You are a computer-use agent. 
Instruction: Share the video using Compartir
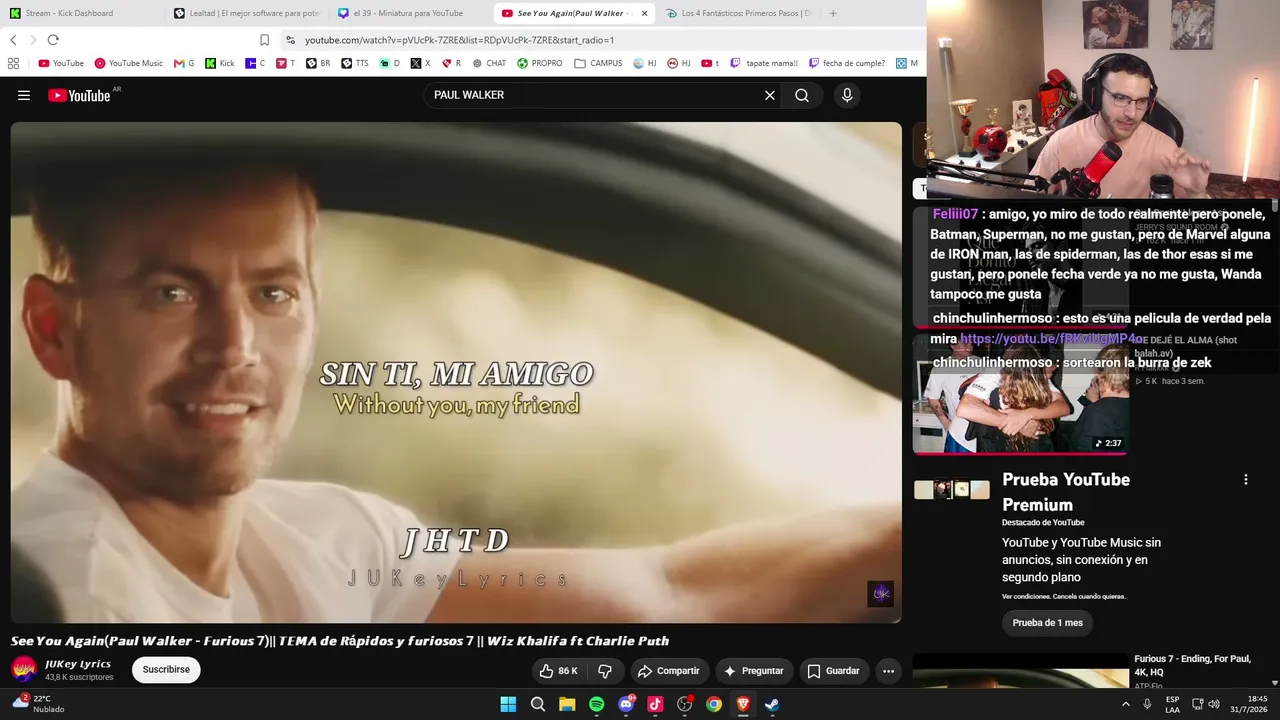click(x=668, y=671)
